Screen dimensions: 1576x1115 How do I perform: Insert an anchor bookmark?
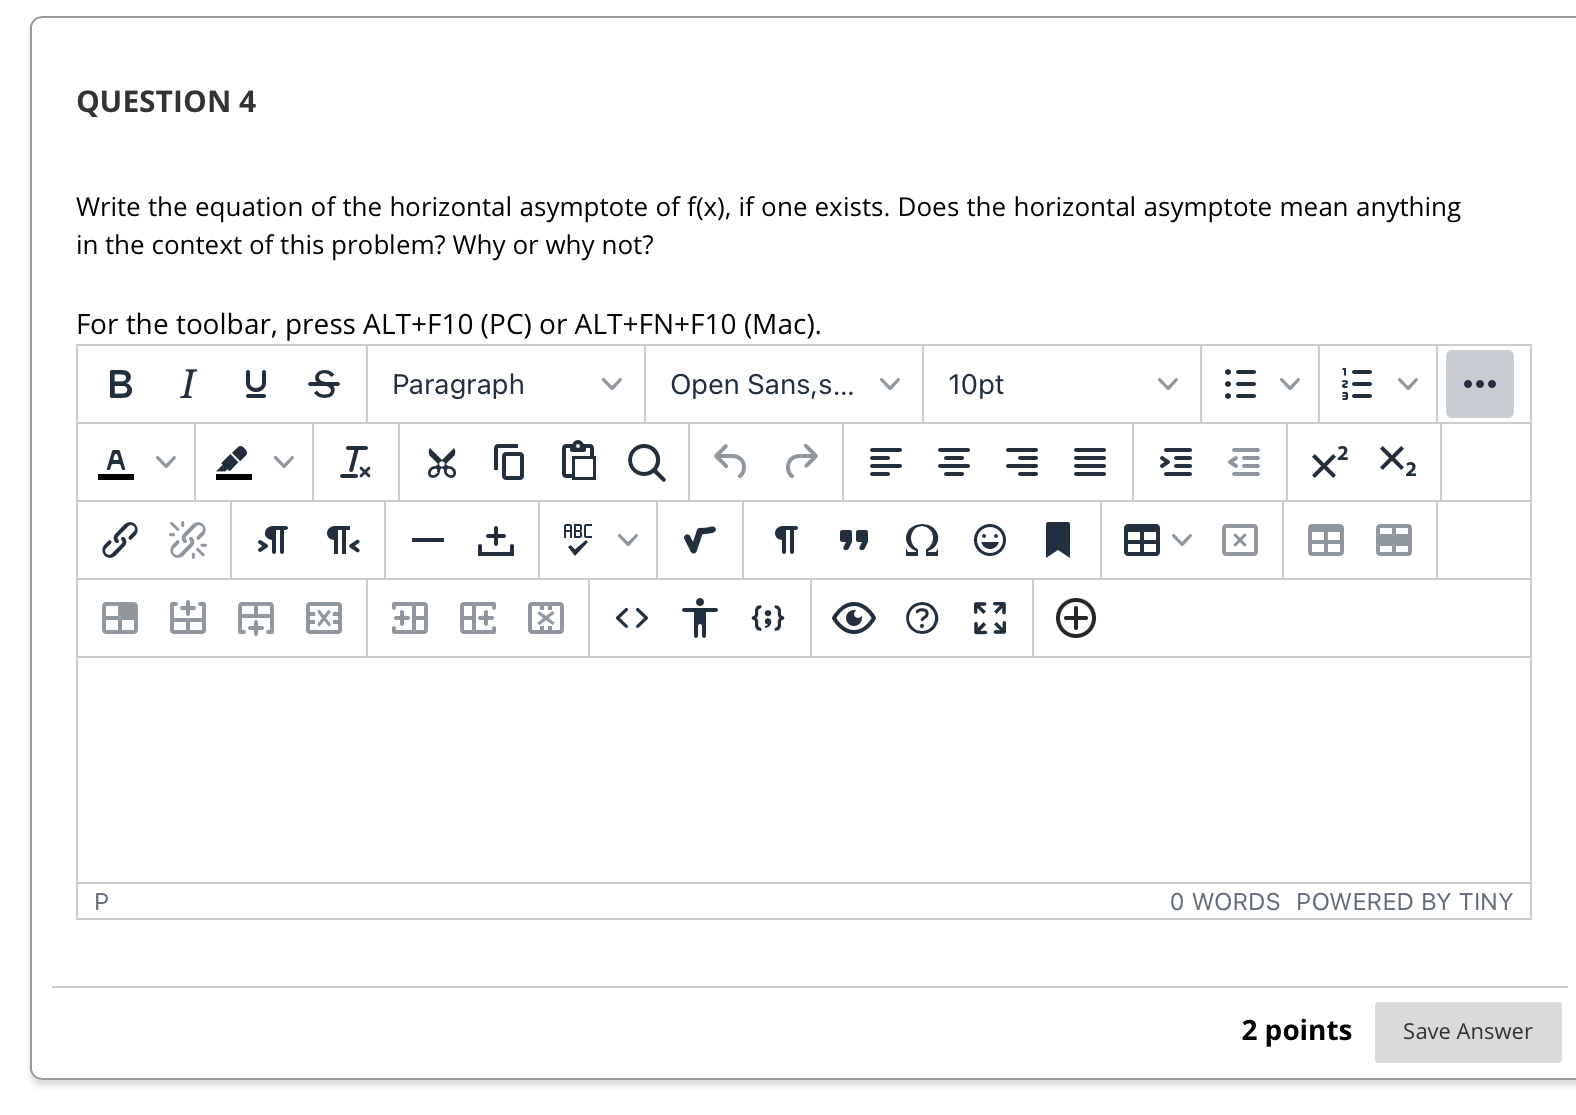coord(1058,540)
